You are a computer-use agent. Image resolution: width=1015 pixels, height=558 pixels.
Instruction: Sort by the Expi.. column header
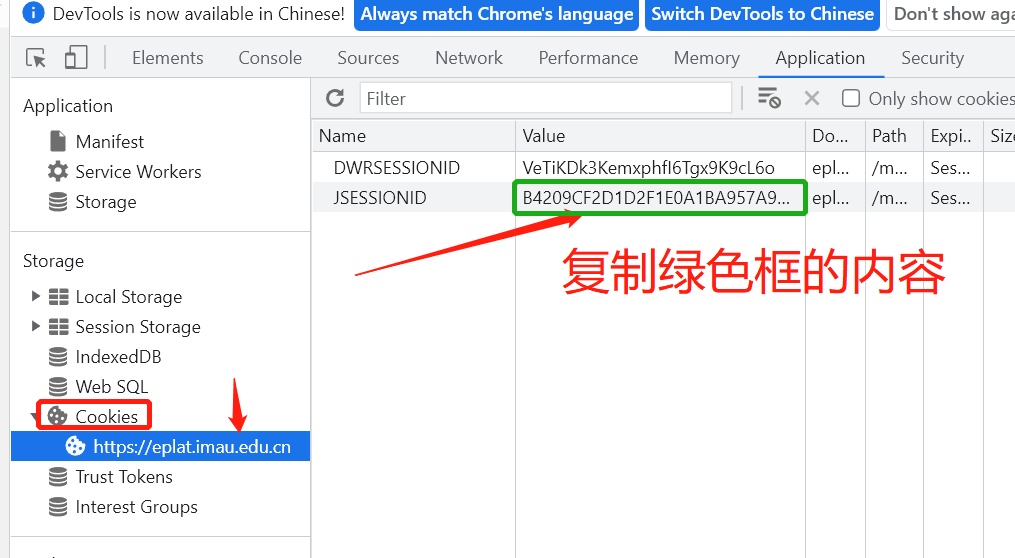954,136
